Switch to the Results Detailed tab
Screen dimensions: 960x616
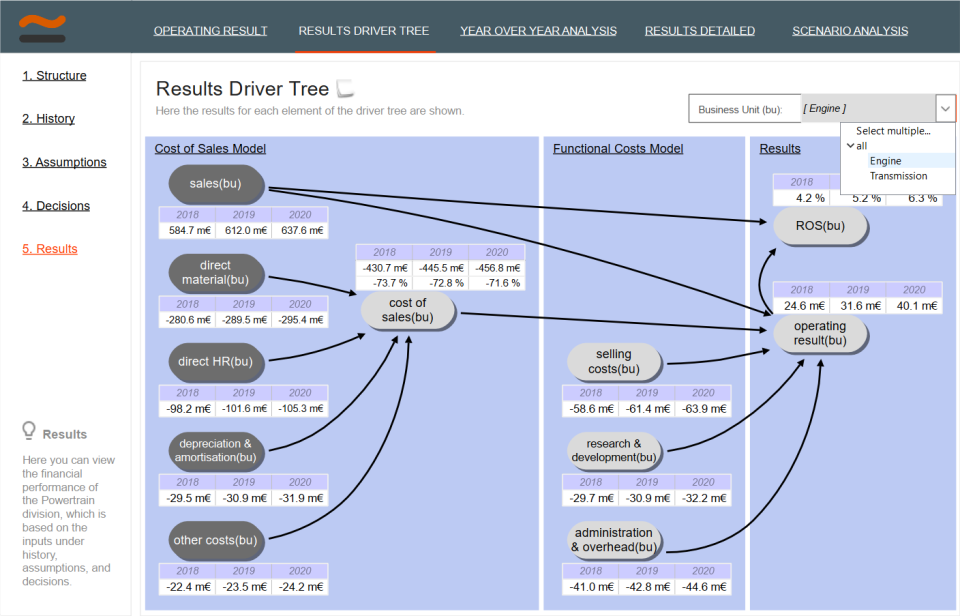click(699, 31)
